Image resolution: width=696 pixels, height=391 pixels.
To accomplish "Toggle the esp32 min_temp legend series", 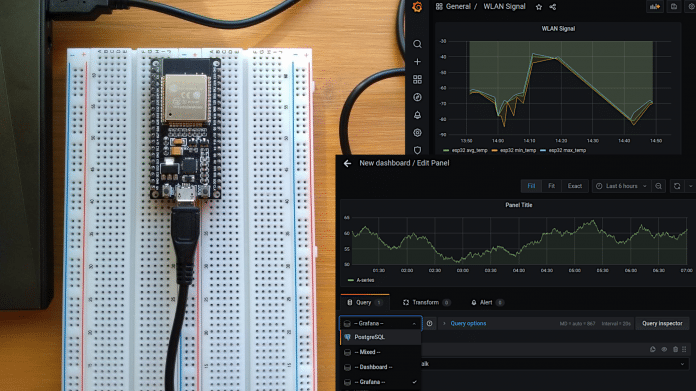I will tap(514, 150).
